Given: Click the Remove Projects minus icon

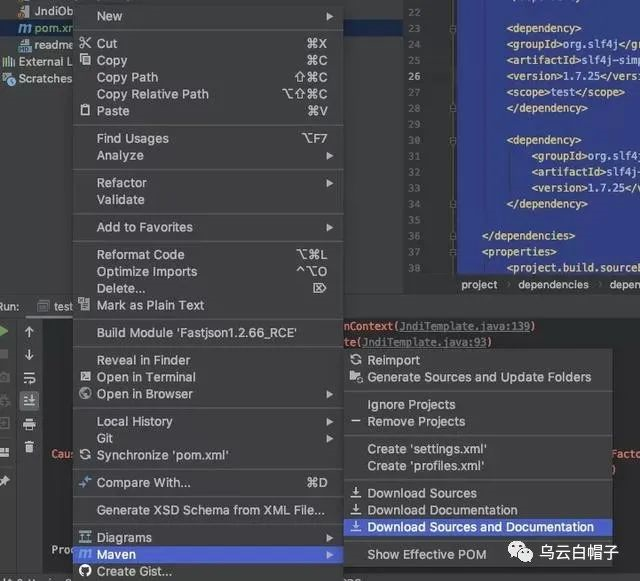Looking at the screenshot, I should pos(356,421).
